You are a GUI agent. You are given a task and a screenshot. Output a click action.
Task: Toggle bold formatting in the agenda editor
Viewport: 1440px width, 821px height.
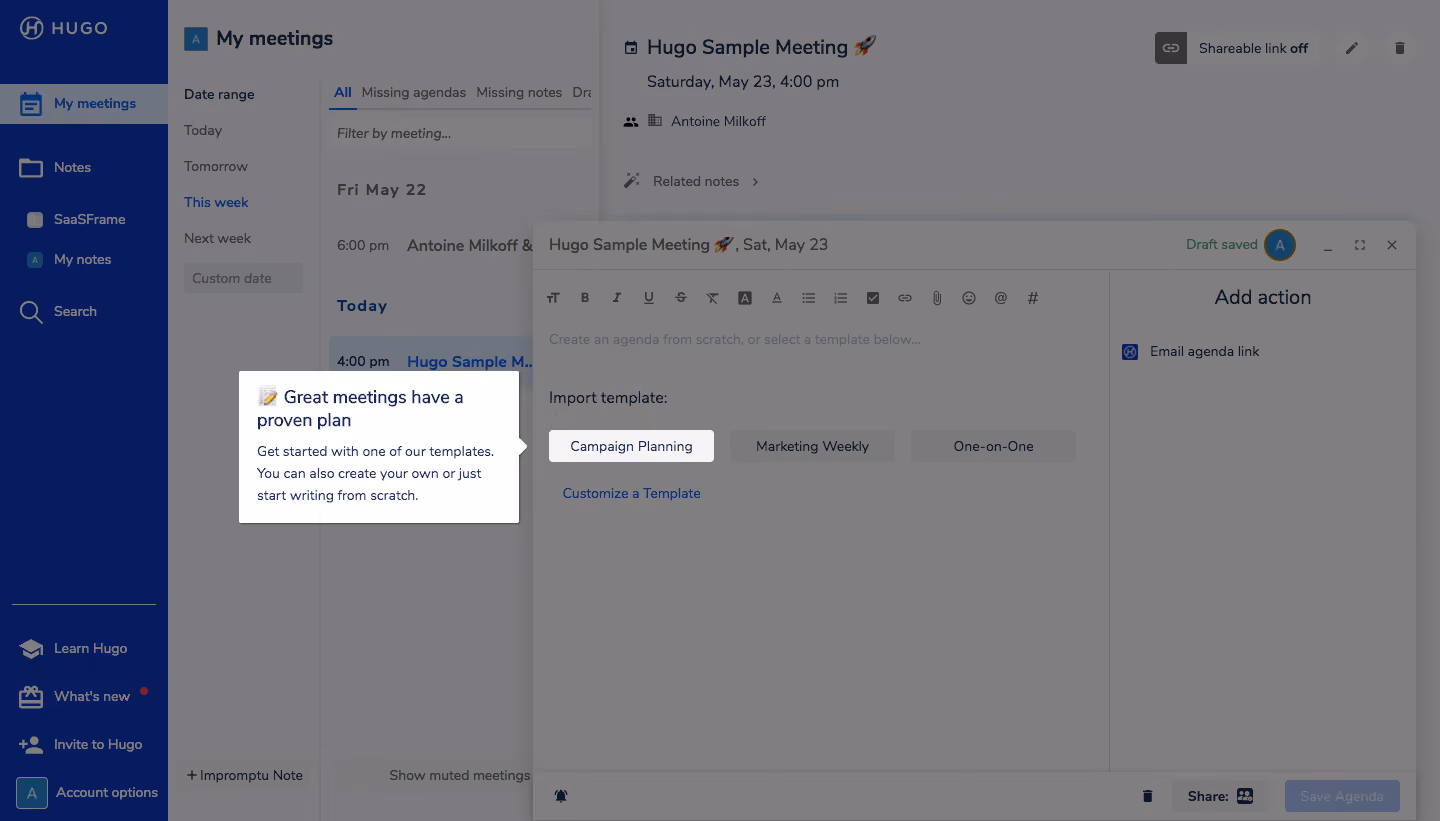tap(585, 298)
